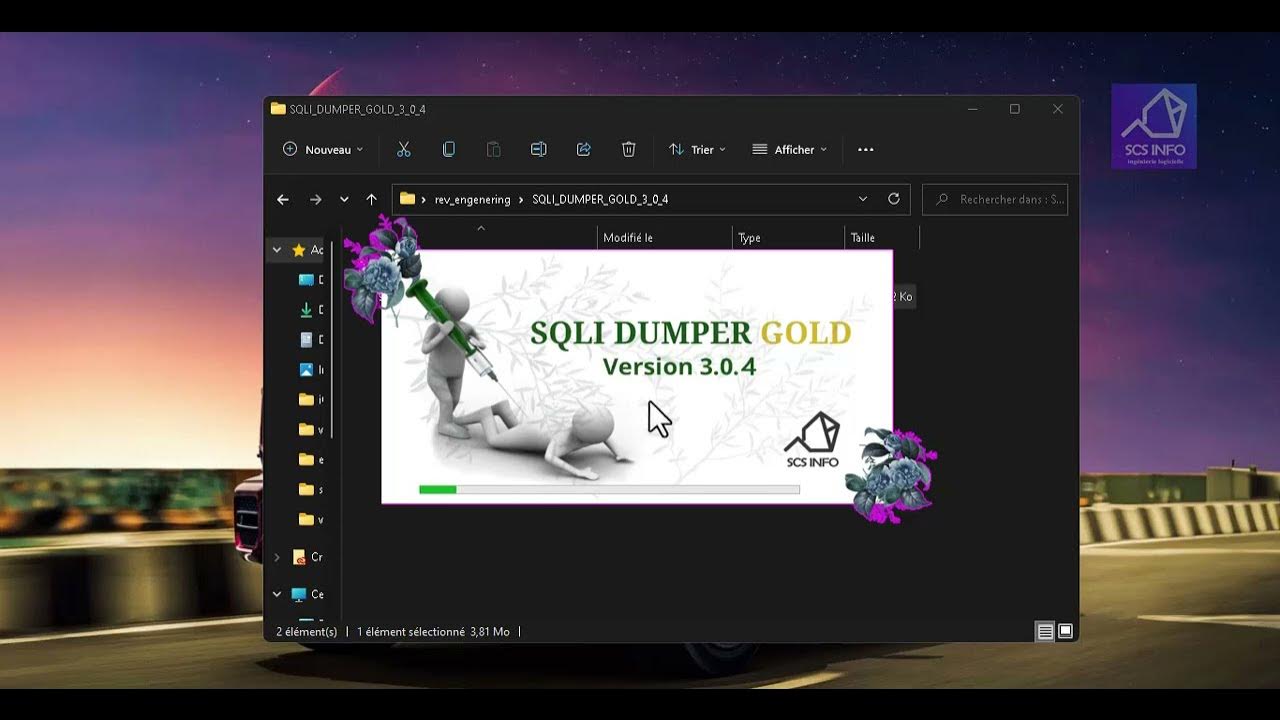The image size is (1280, 720).
Task: Click the search magnifier icon
Action: coord(941,199)
